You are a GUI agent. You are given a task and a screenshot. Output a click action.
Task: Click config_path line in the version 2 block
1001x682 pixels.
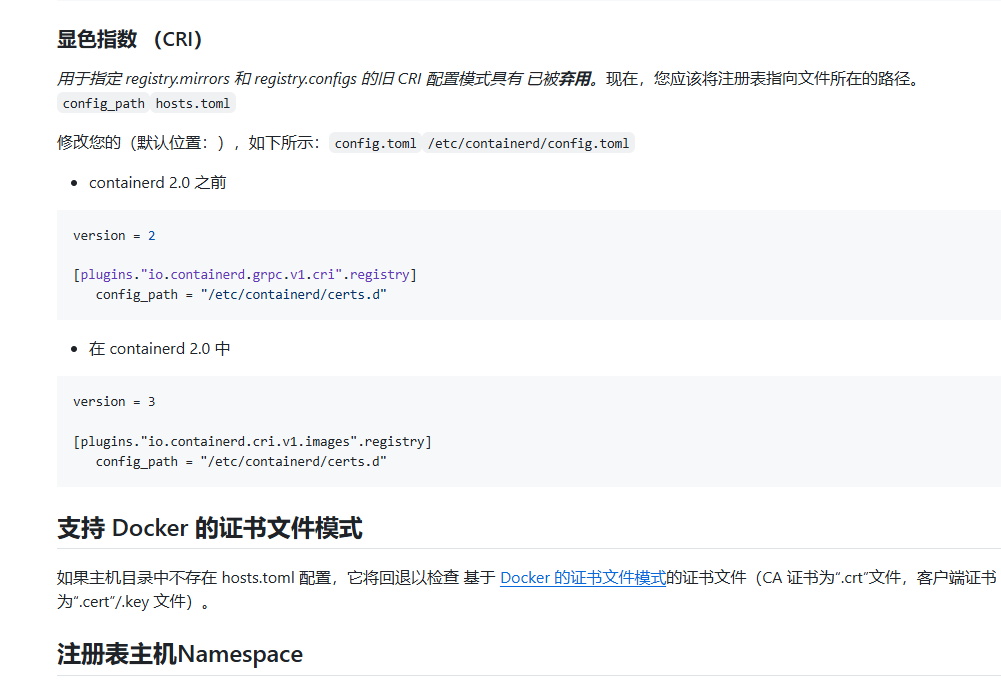point(240,294)
